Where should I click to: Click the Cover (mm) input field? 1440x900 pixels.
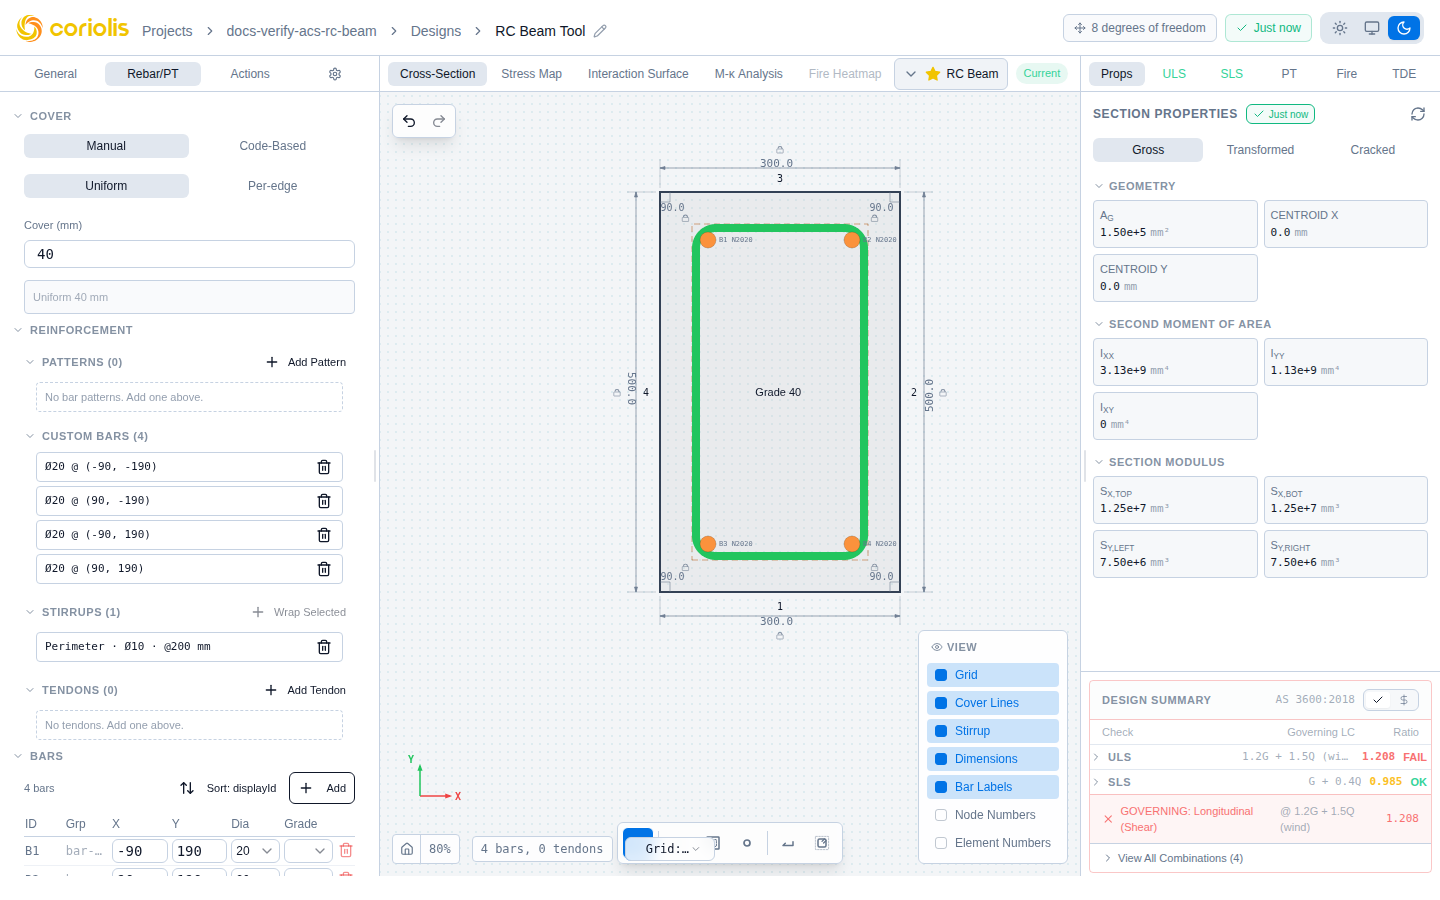pyautogui.click(x=189, y=254)
